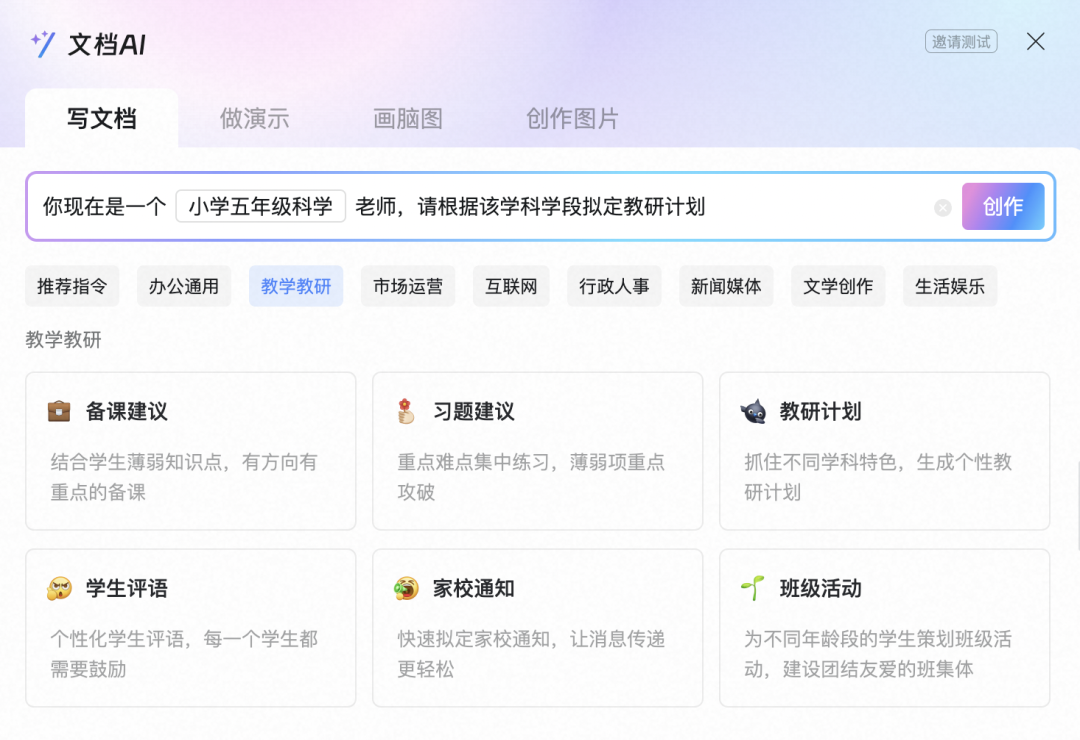Switch to the 做演示 tab
This screenshot has height=740, width=1080.
(254, 119)
